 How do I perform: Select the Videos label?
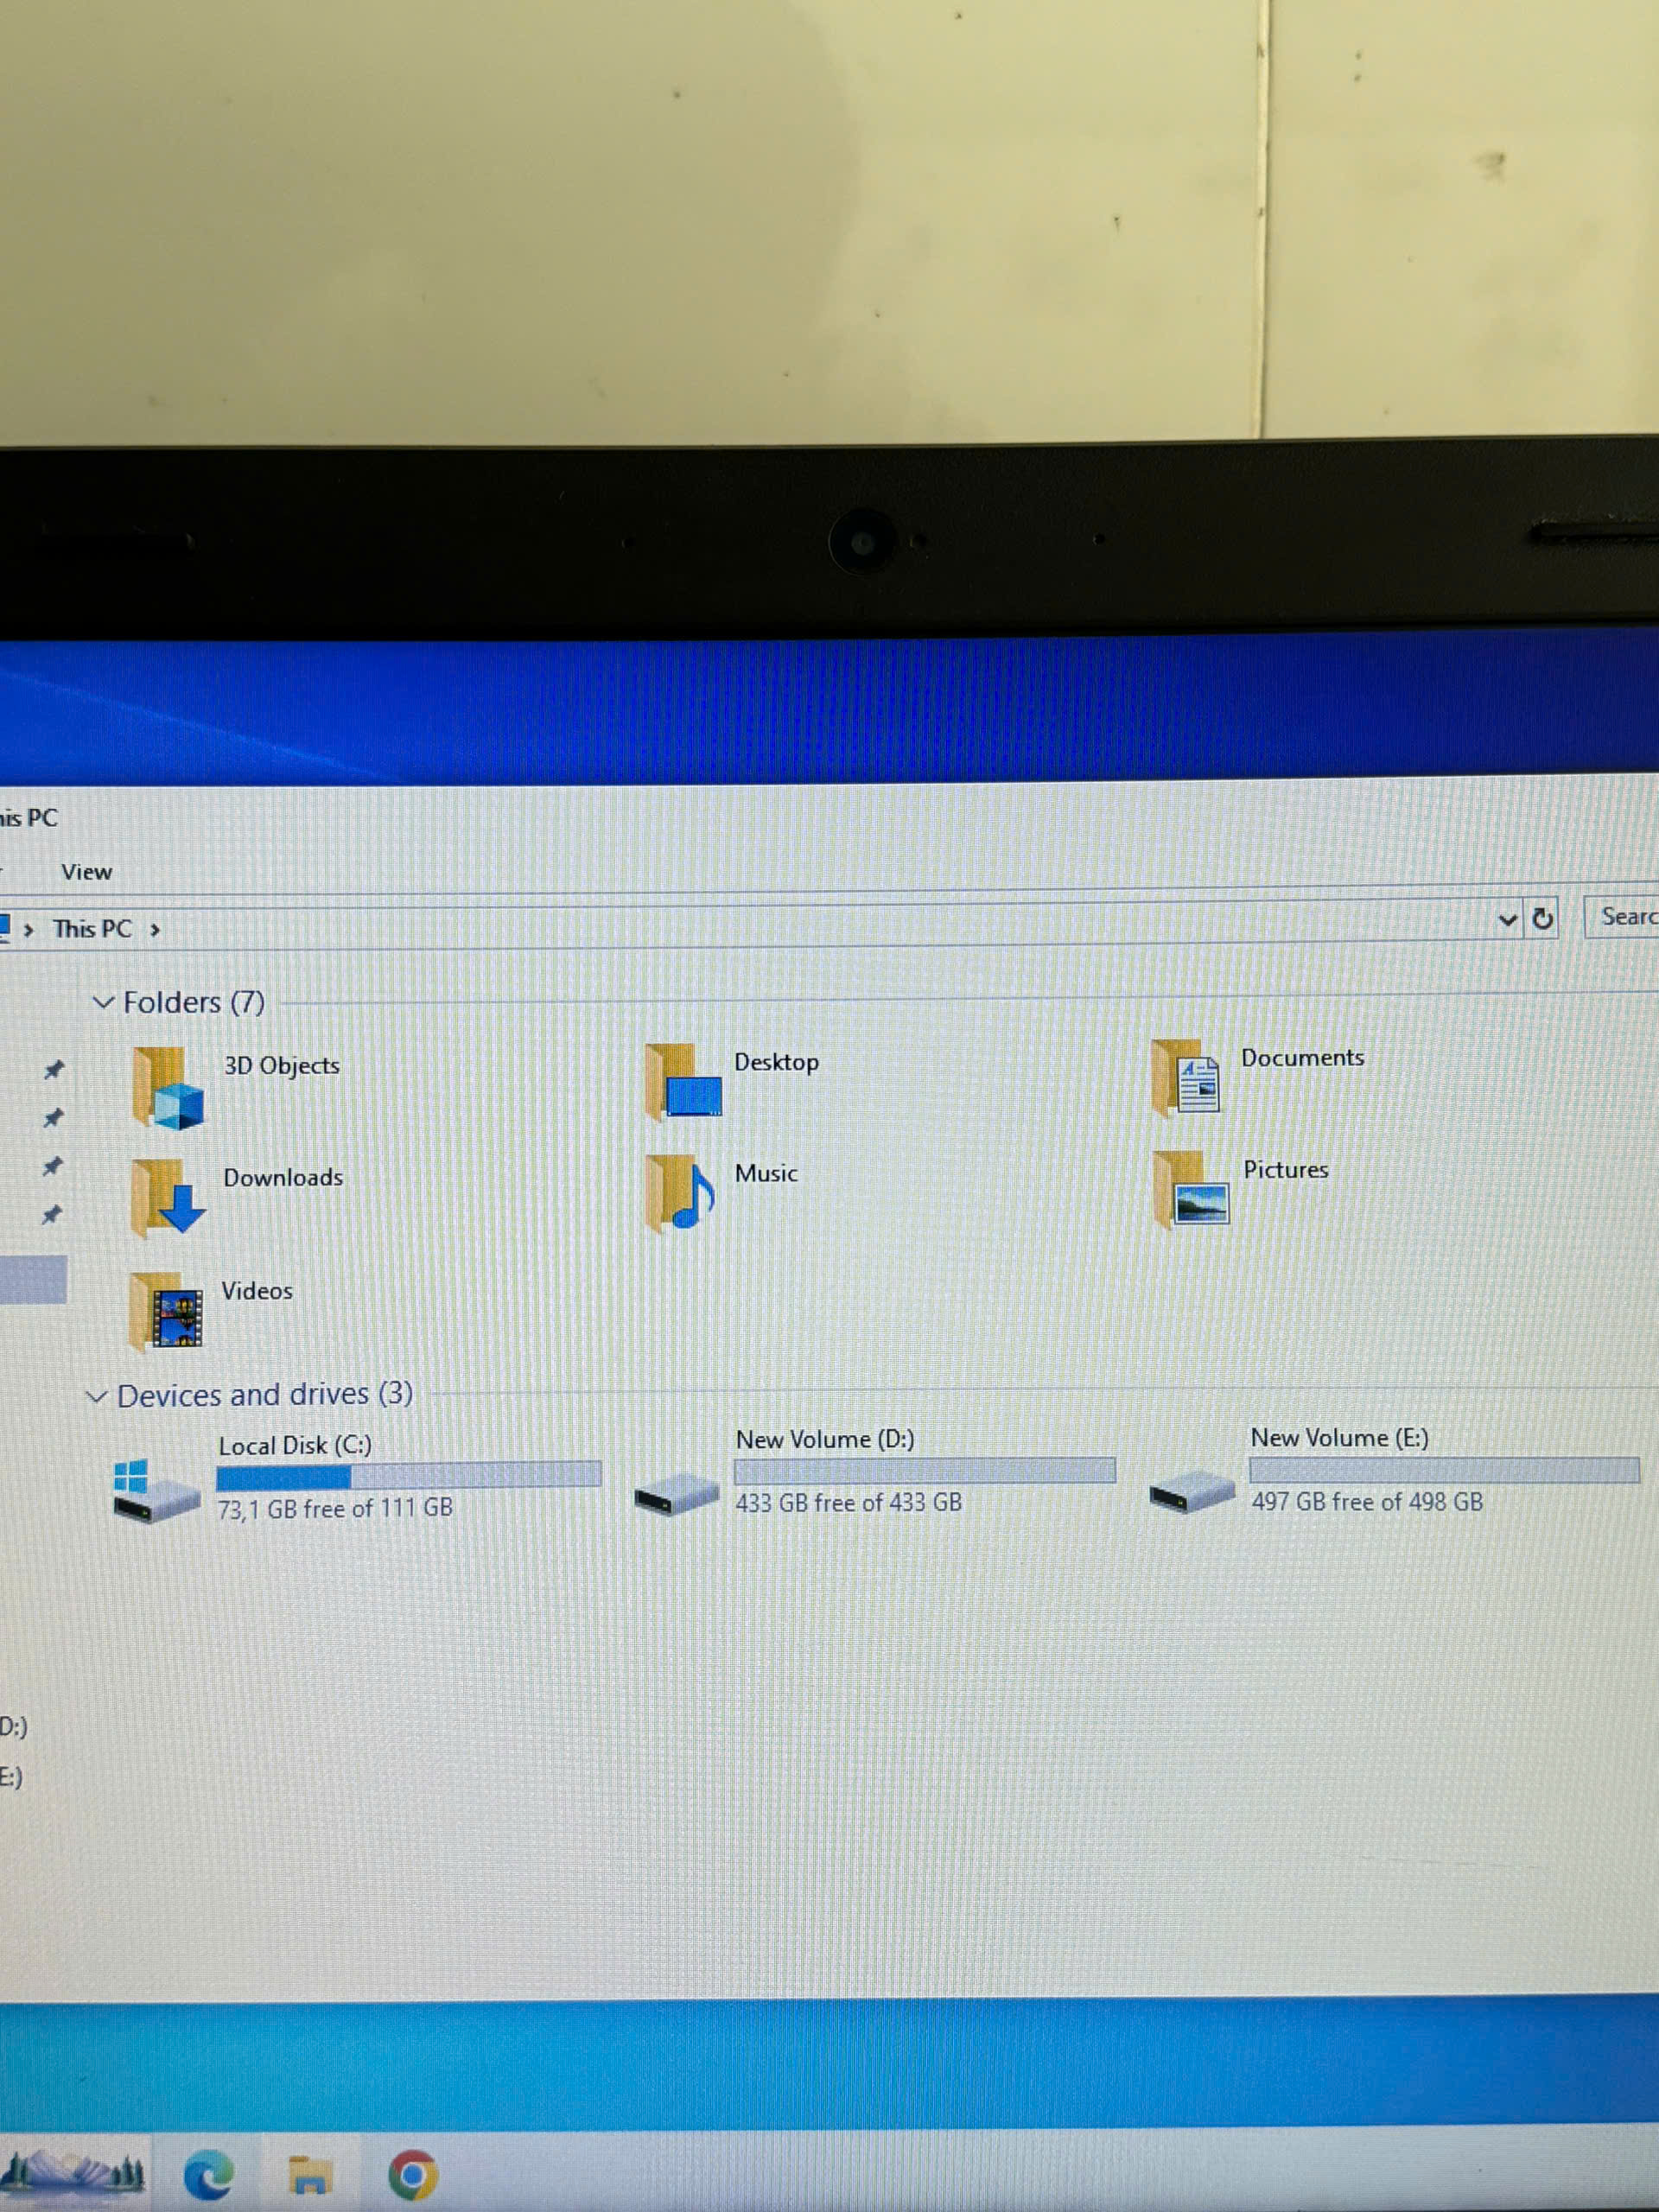257,1291
